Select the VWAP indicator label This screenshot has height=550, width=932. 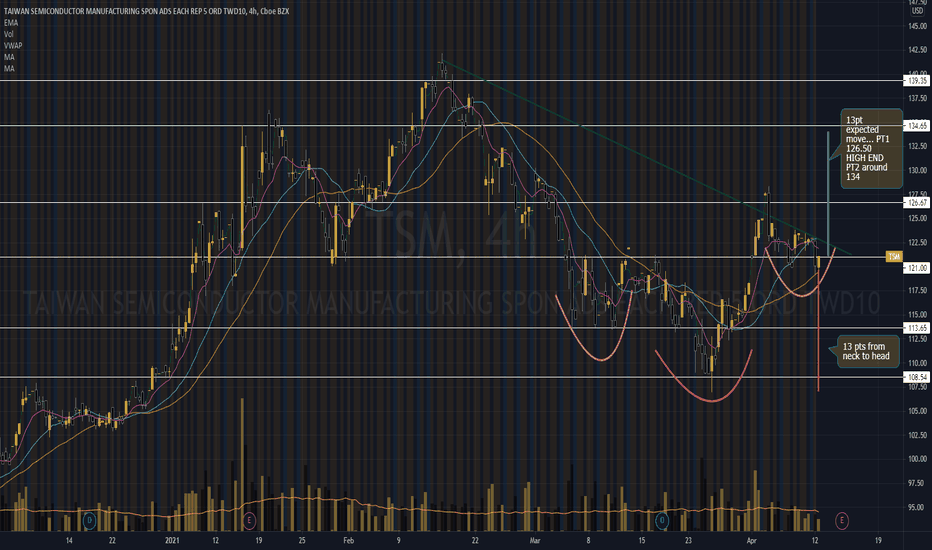[13, 45]
